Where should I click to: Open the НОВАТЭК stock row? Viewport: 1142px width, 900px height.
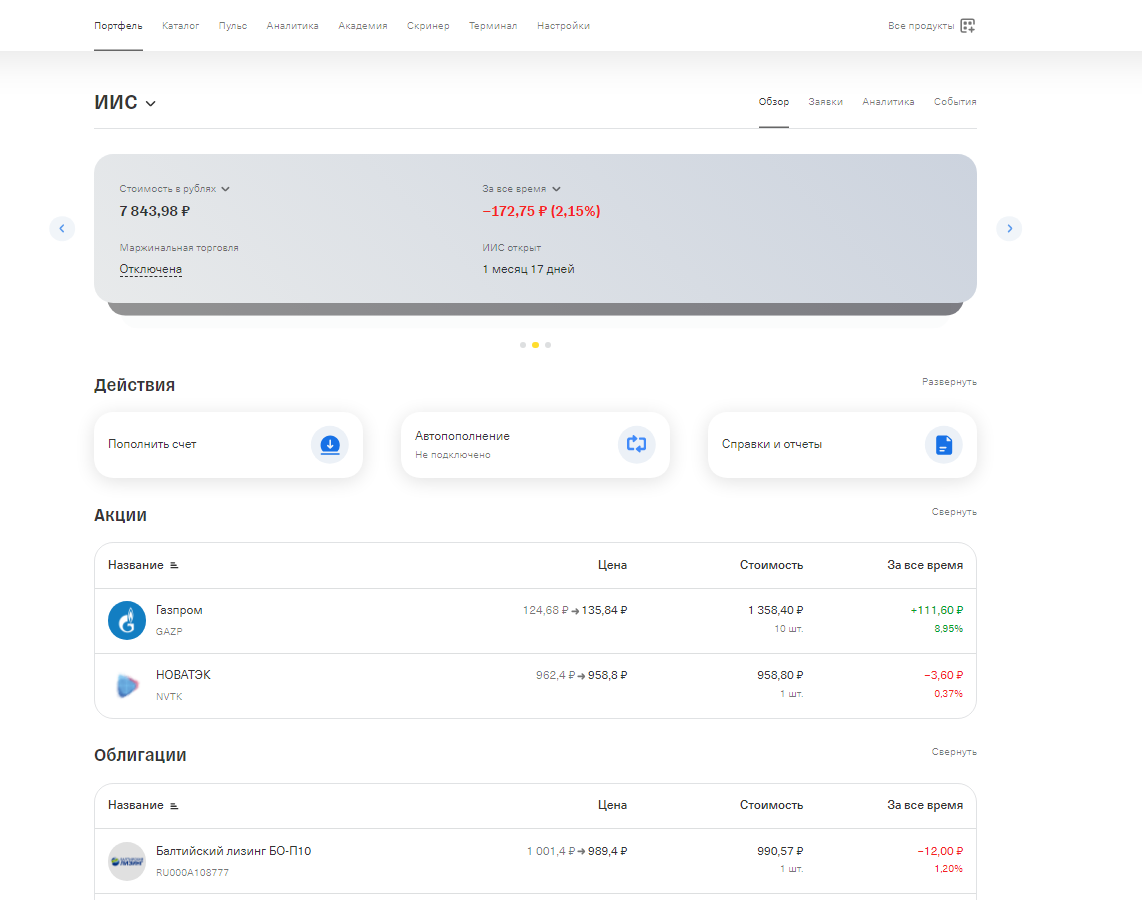[535, 686]
